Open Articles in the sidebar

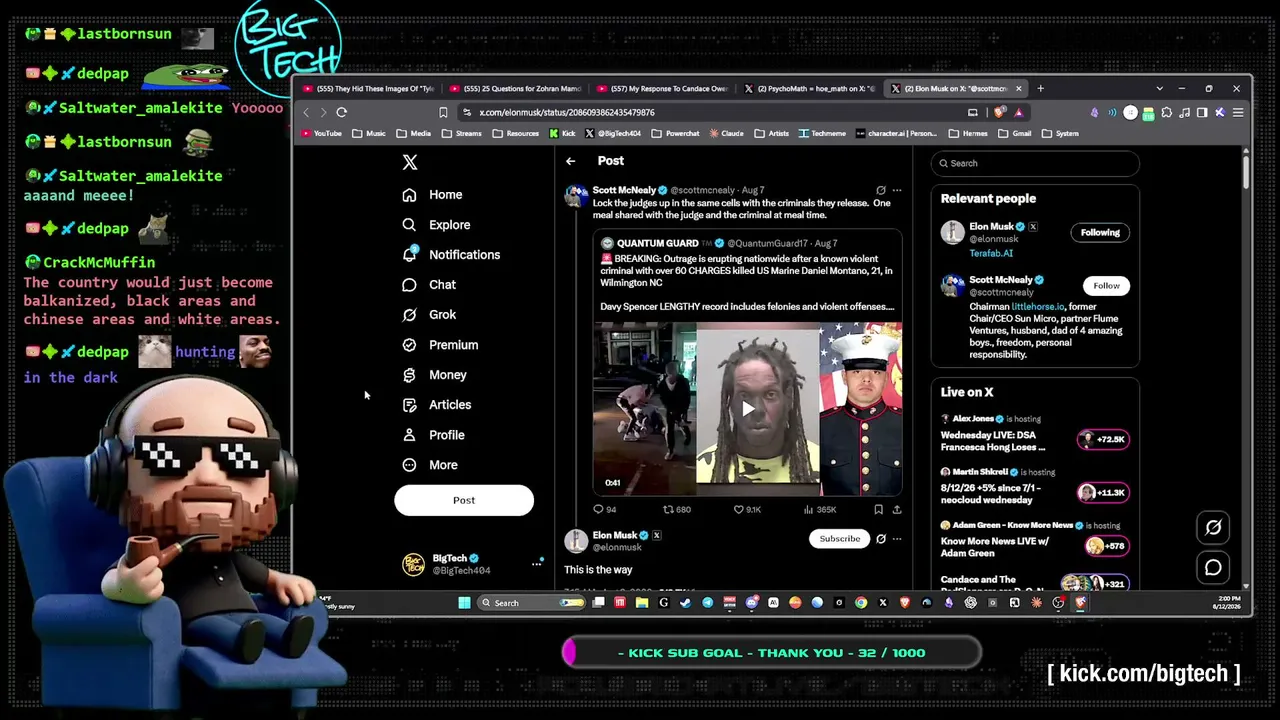coord(436,405)
